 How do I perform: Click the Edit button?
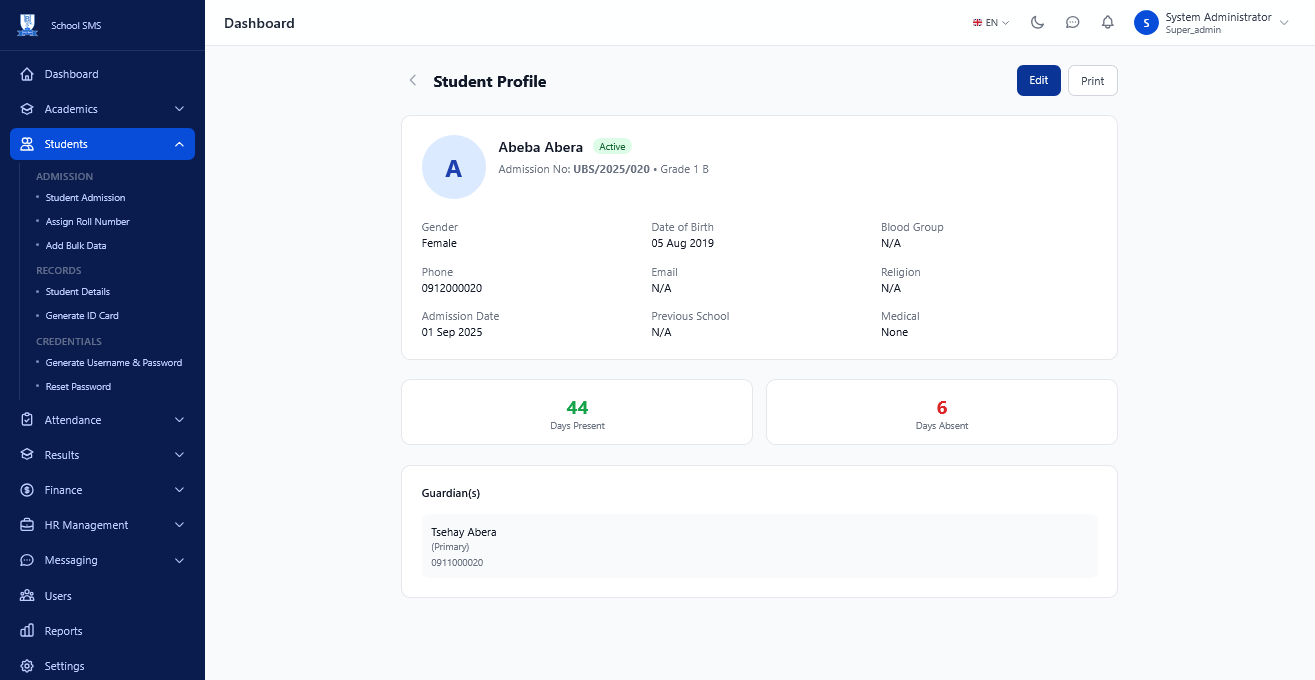tap(1039, 81)
